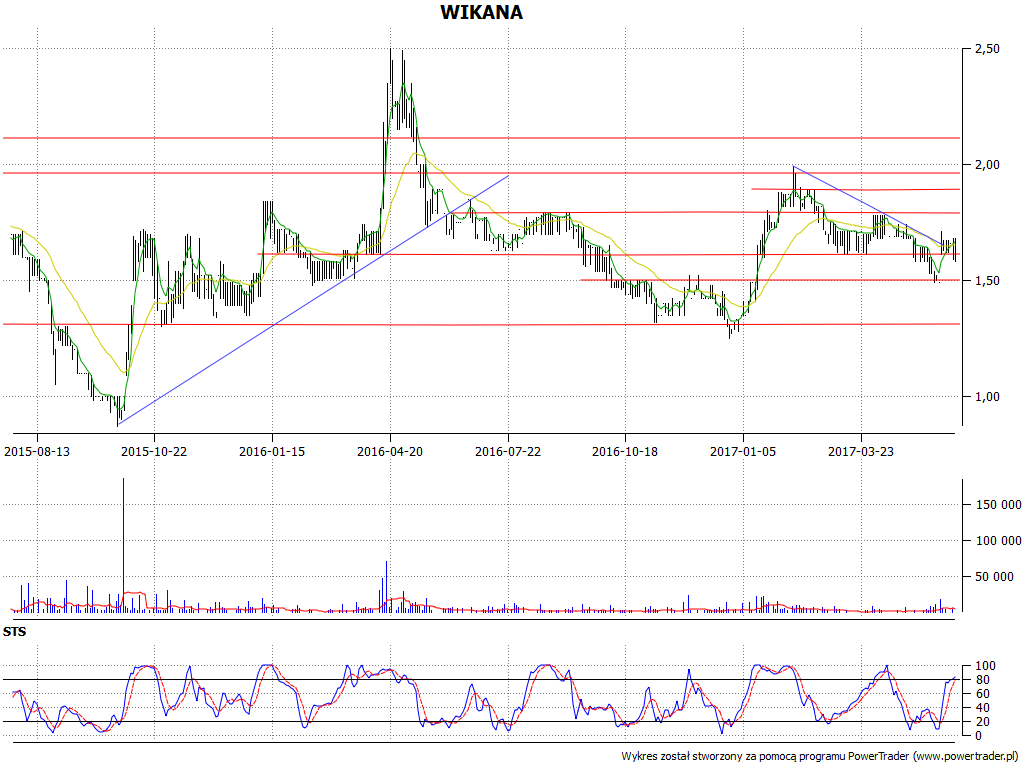1024x768 pixels.
Task: Click the tallest volume spike bar
Action: click(x=123, y=545)
